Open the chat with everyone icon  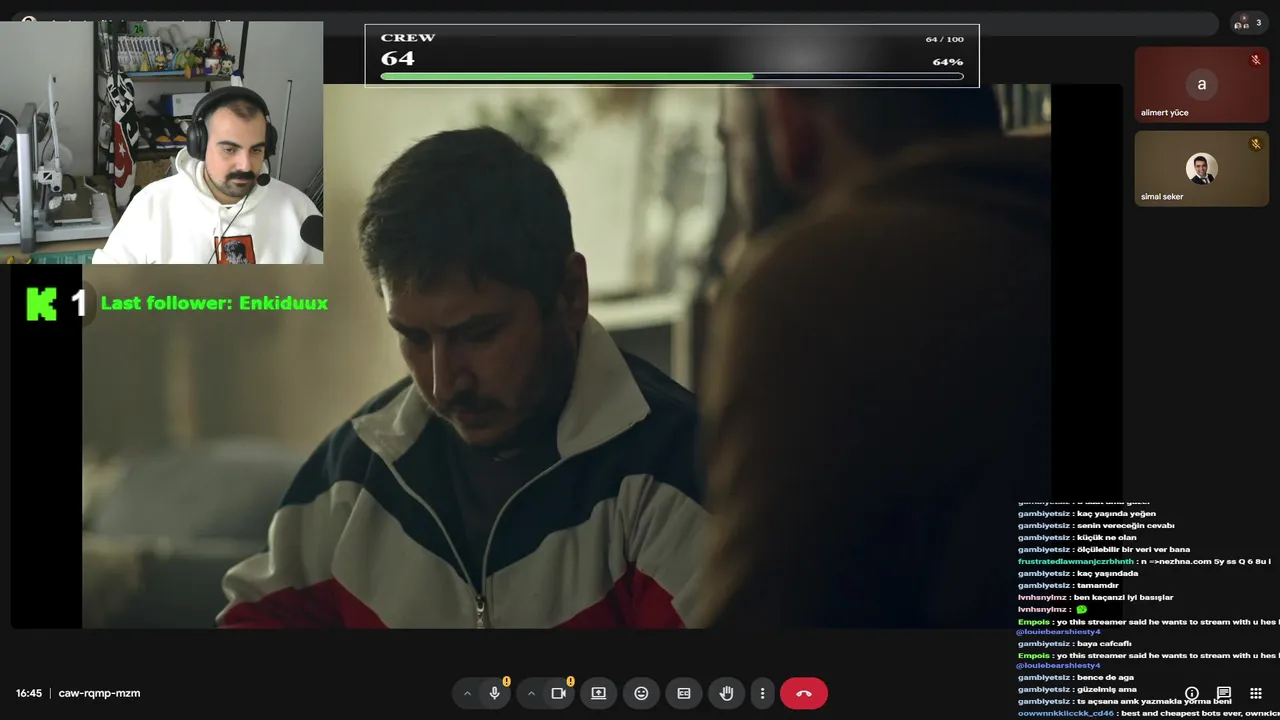pyautogui.click(x=1223, y=693)
